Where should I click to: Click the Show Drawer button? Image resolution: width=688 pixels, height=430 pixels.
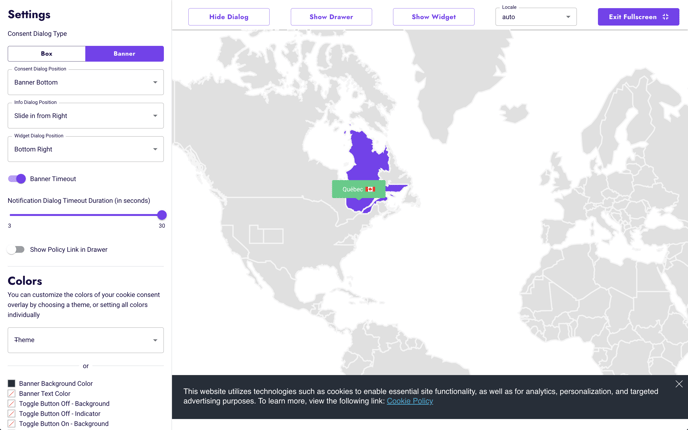(331, 17)
